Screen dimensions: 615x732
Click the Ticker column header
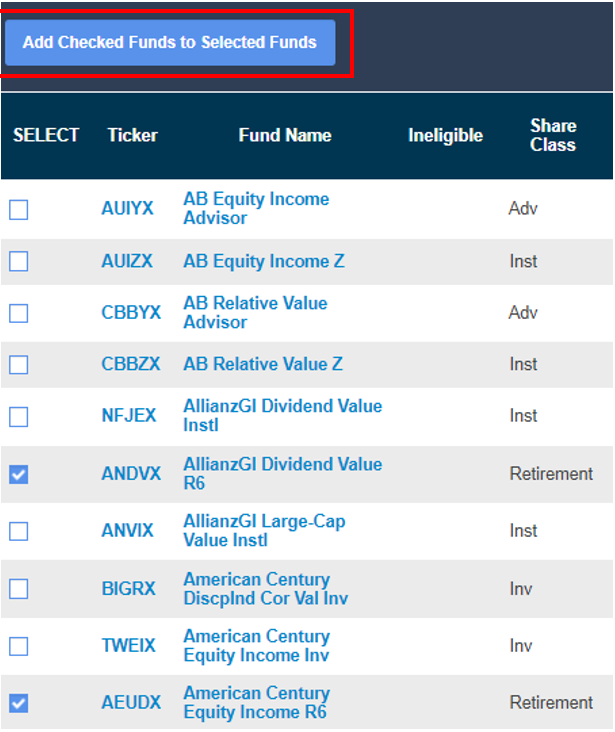tap(133, 135)
